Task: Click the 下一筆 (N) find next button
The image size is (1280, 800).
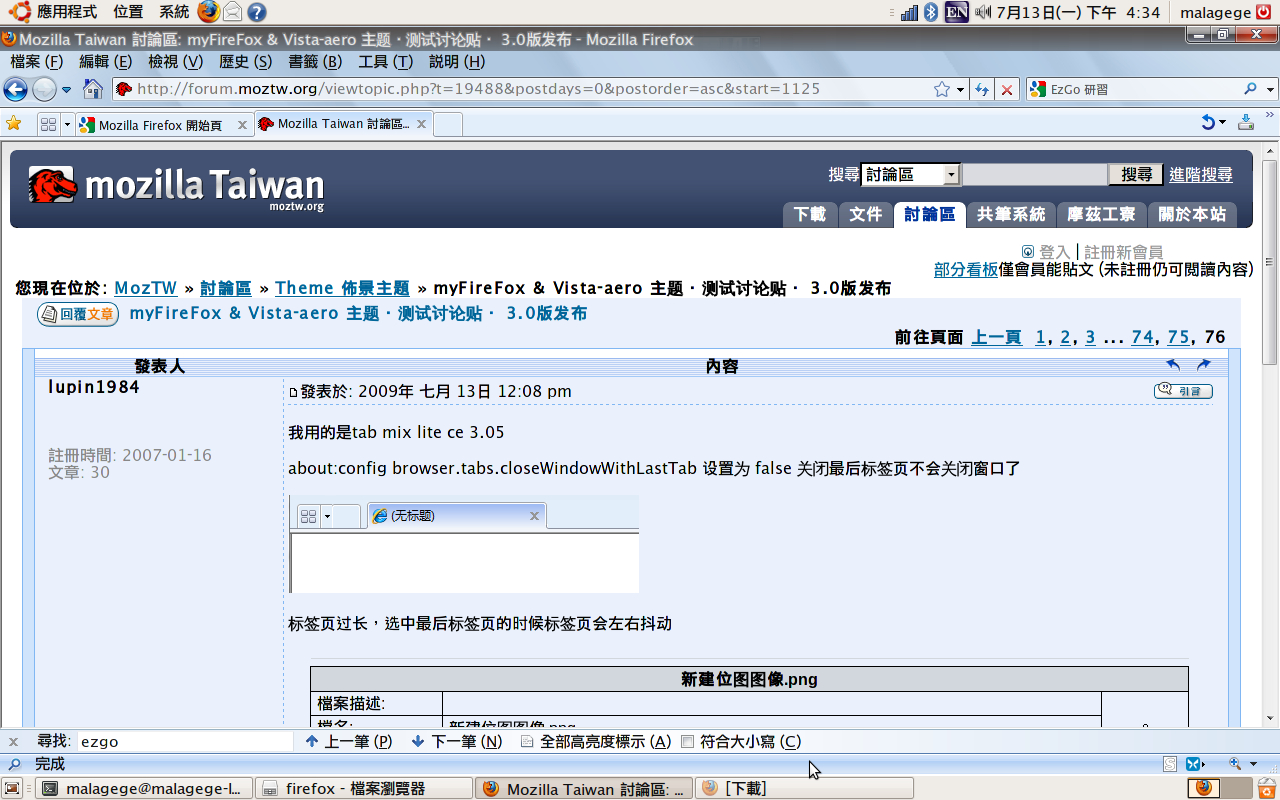Action: point(457,742)
